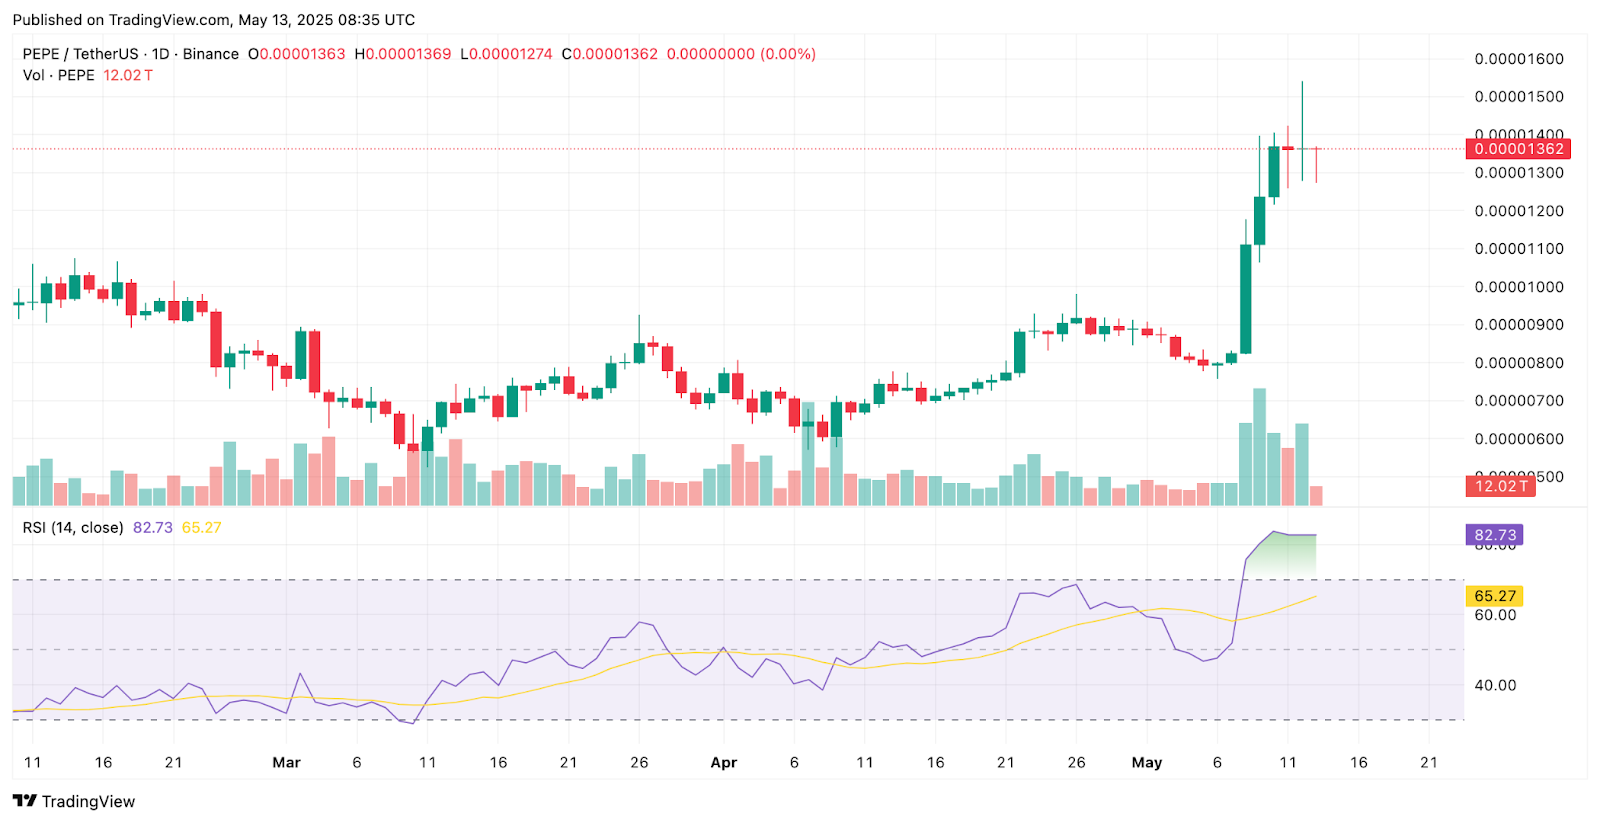Select the yellow 65.27 RSI average tag
This screenshot has width=1600, height=823.
coord(1494,596)
